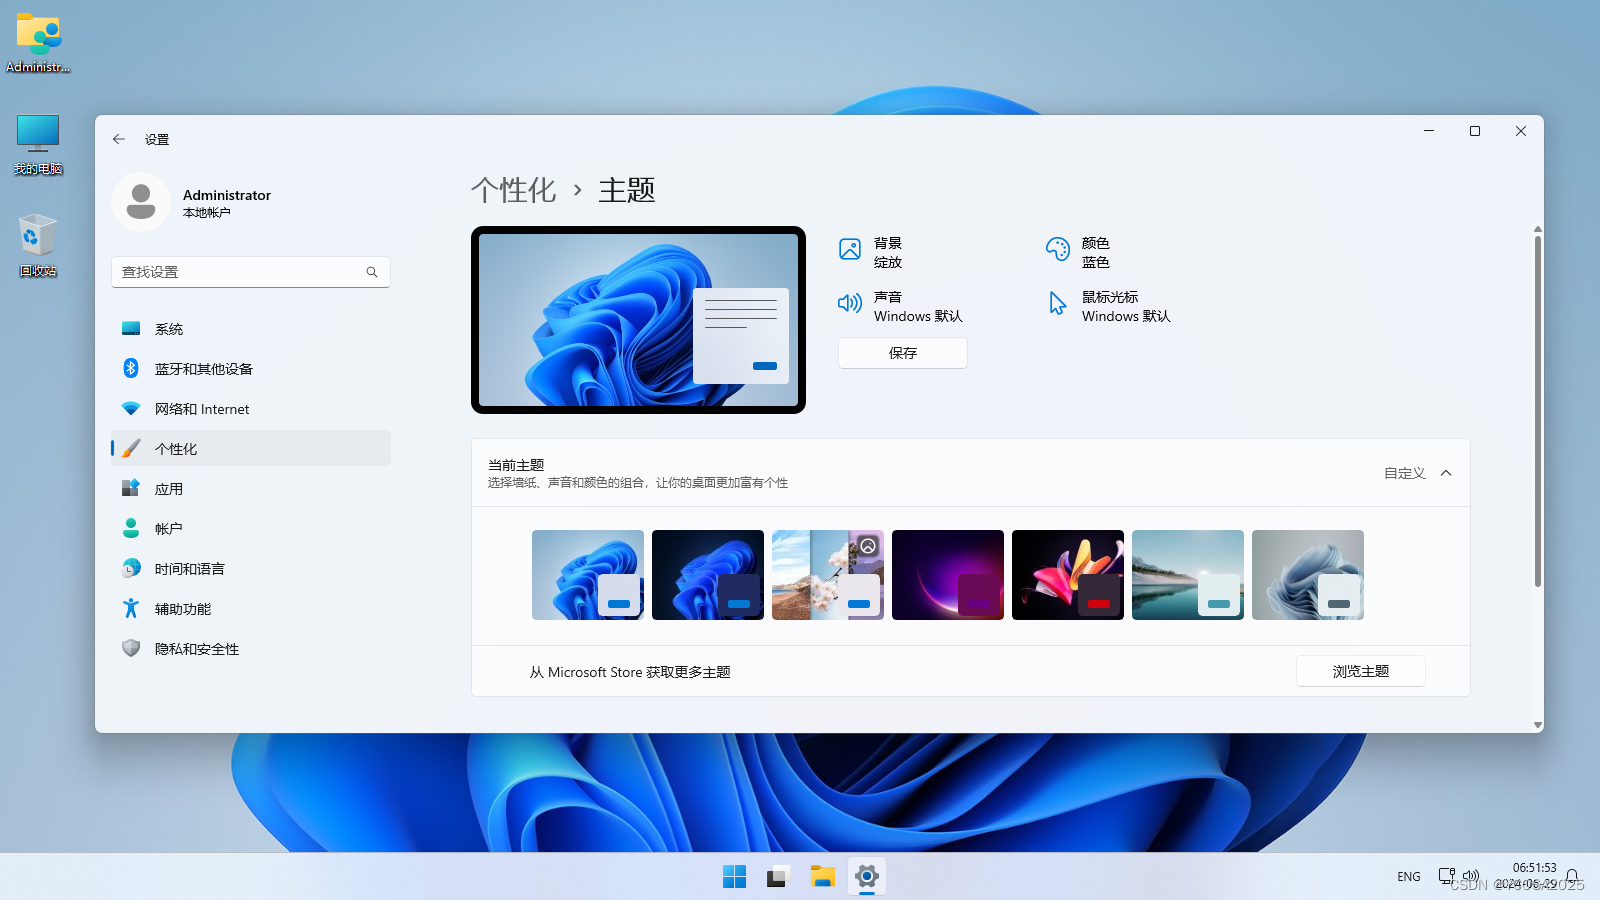
Task: Minimize the Settings window
Action: click(1429, 131)
